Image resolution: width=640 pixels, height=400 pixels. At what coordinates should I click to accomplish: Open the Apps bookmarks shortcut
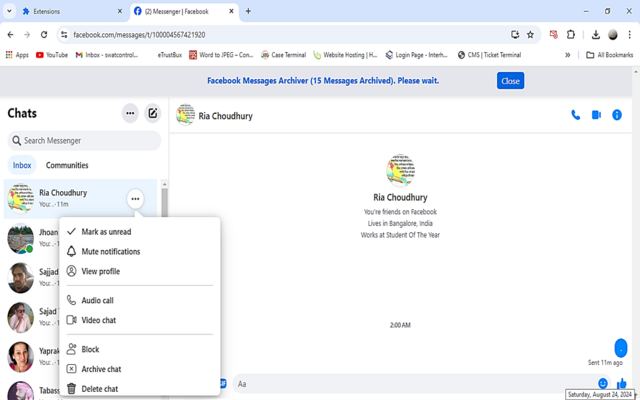(x=17, y=55)
